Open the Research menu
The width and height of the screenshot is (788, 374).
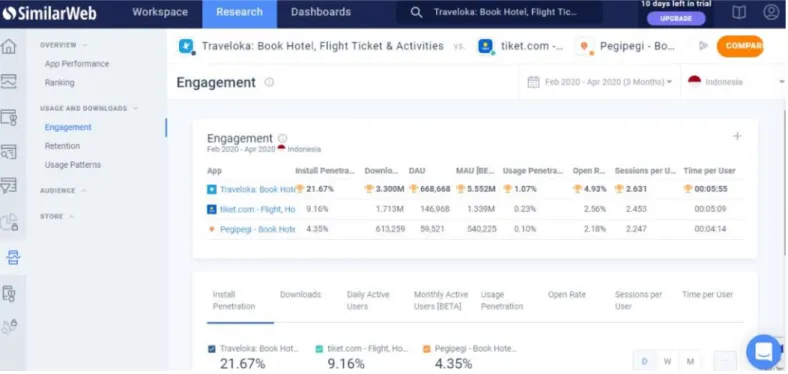[239, 13]
